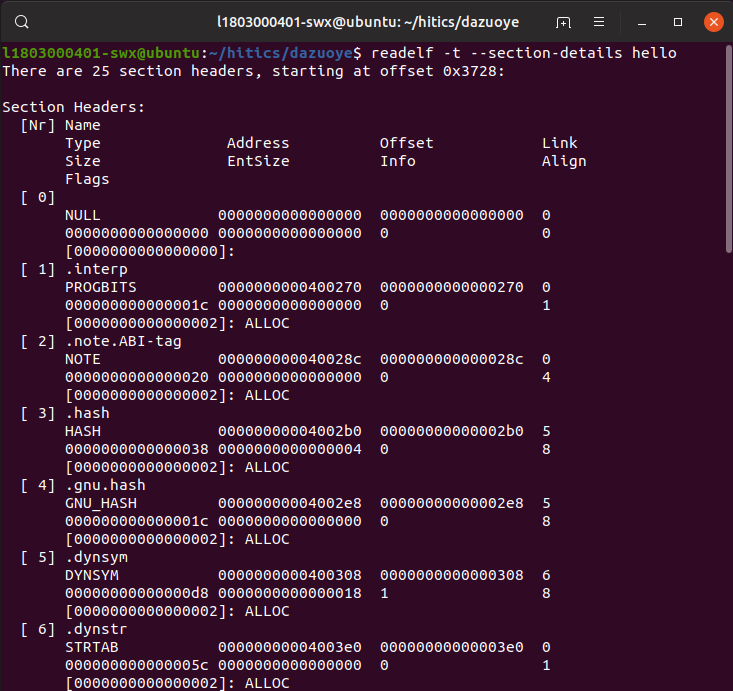Click the 'Link' column header
This screenshot has width=733, height=691.
[x=560, y=143]
